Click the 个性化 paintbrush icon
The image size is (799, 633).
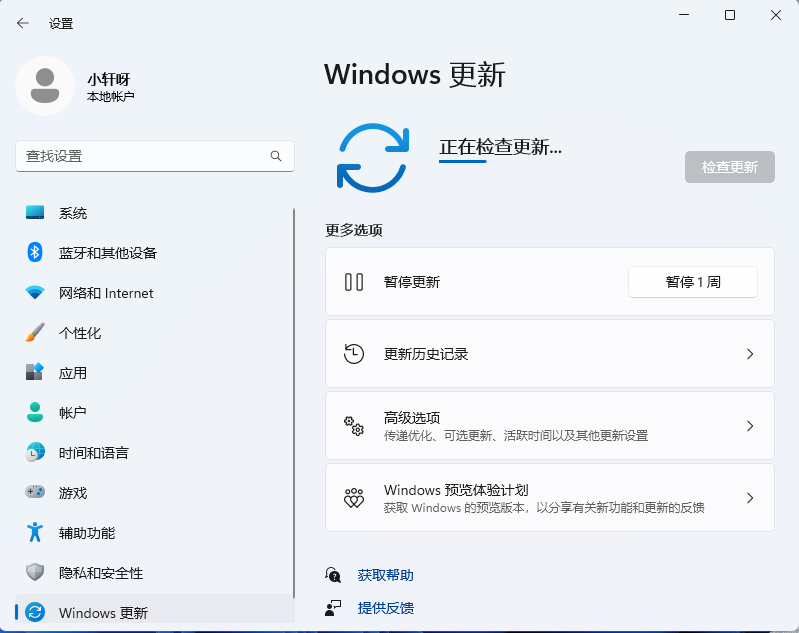click(35, 332)
